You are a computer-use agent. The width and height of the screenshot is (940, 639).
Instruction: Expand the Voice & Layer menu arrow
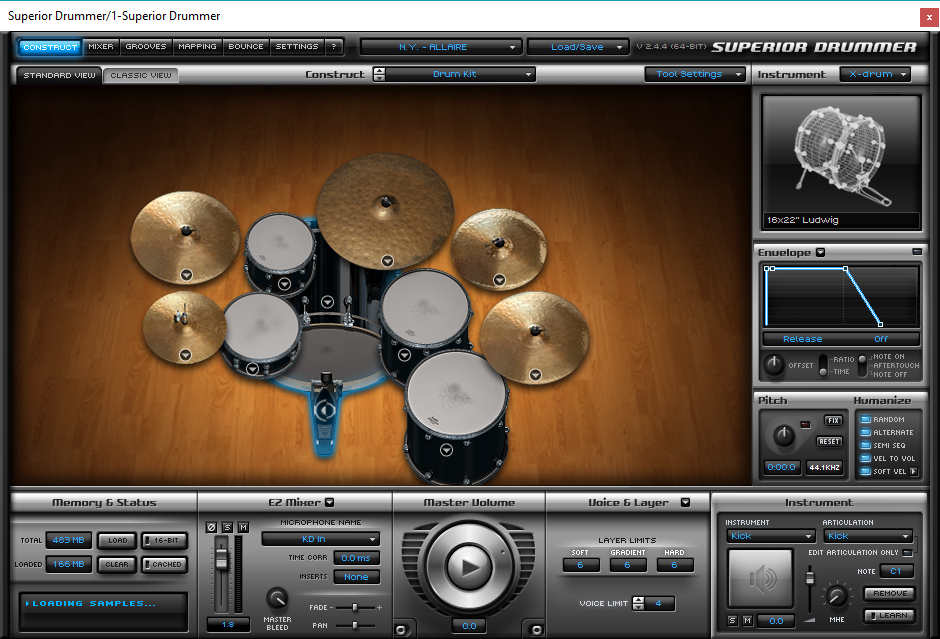click(685, 502)
